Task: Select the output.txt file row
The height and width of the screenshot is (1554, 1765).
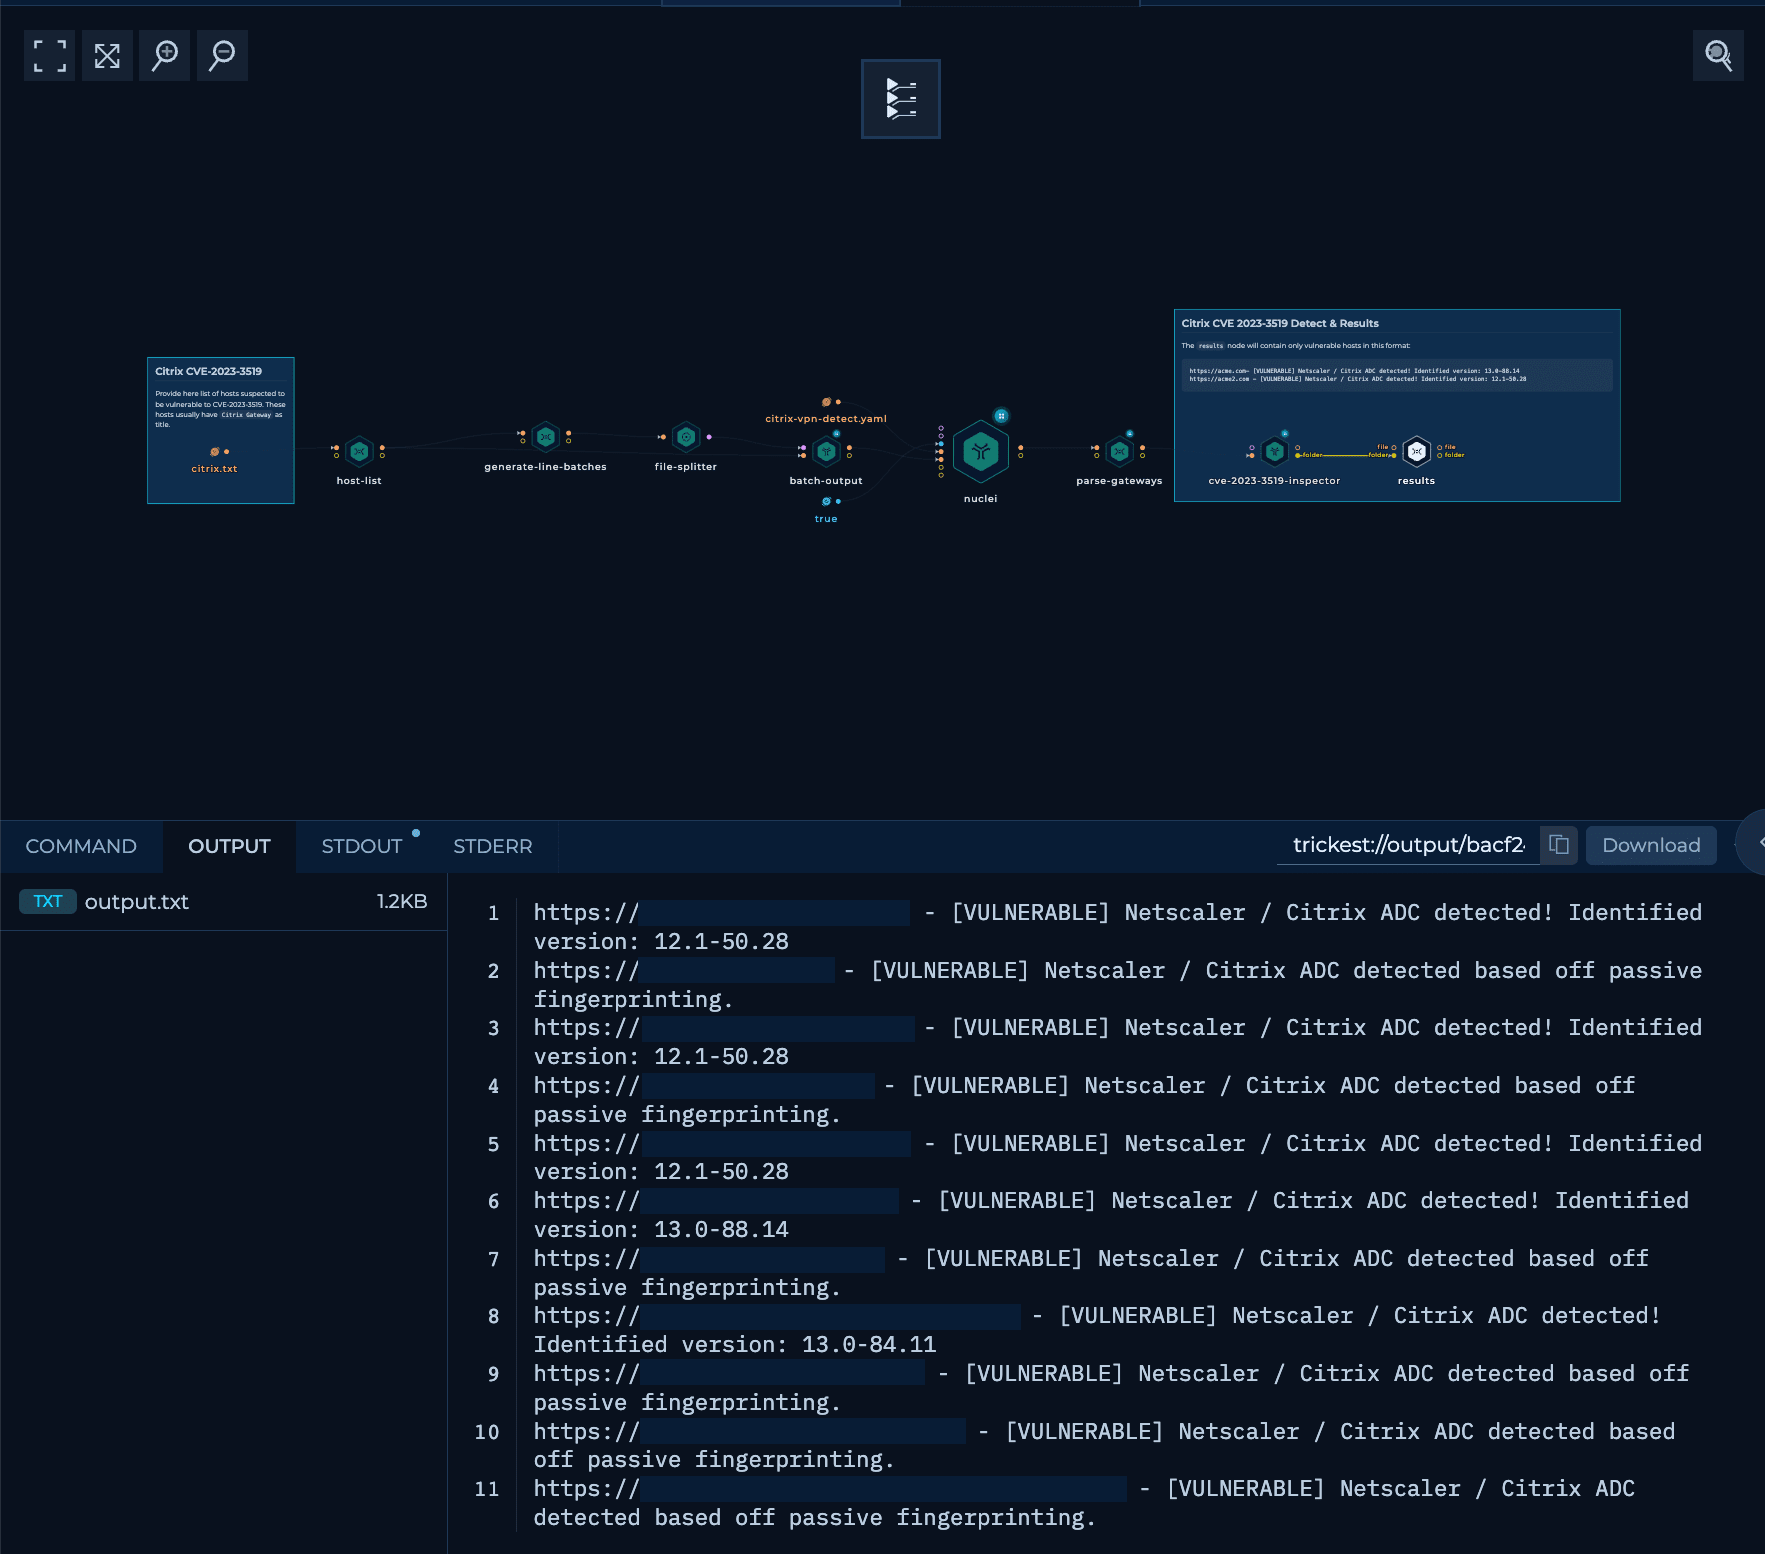Action: point(224,902)
